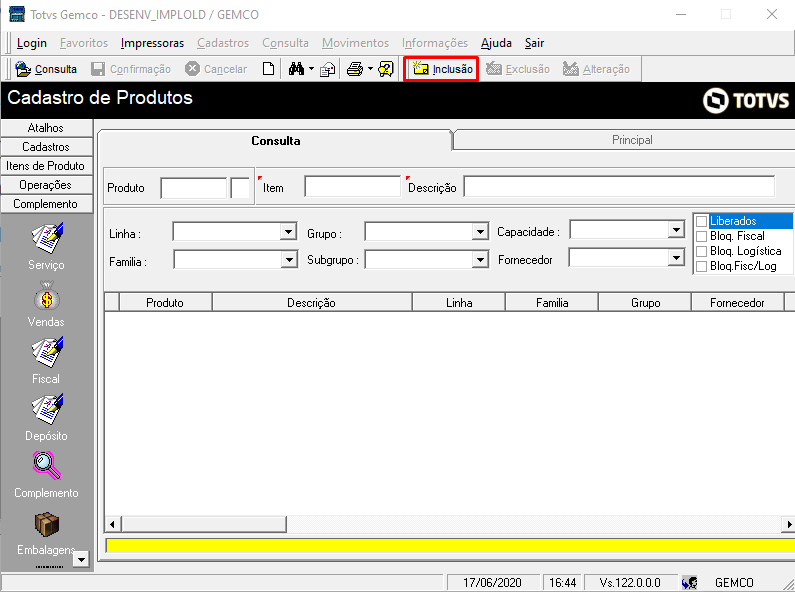Click the Operações sidebar button
Image resolution: width=795 pixels, height=592 pixels.
pos(46,185)
